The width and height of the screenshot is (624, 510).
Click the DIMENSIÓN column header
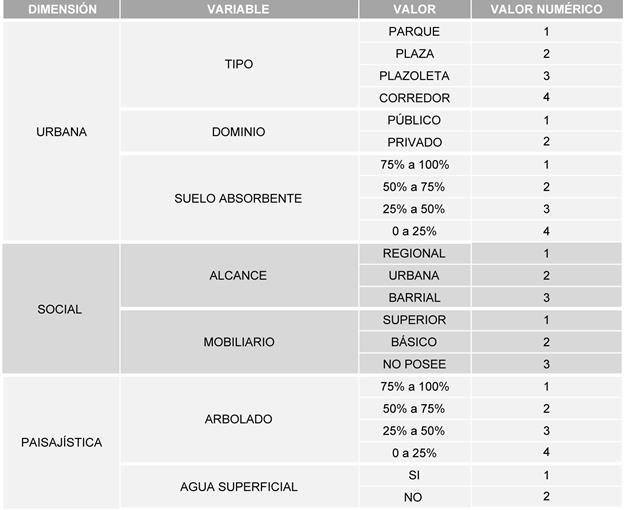tap(62, 9)
